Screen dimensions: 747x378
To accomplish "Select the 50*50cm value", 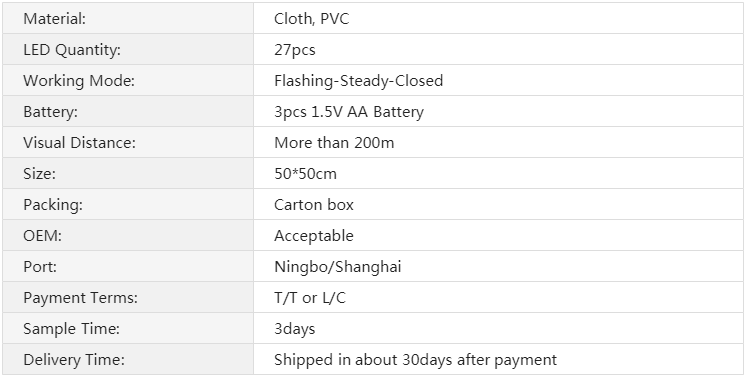I will coord(305,174).
